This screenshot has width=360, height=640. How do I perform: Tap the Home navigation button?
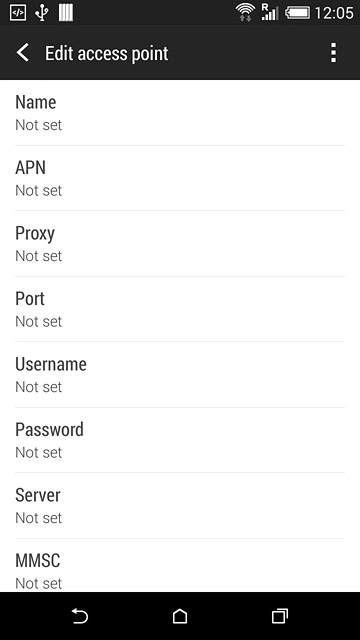coord(180,616)
